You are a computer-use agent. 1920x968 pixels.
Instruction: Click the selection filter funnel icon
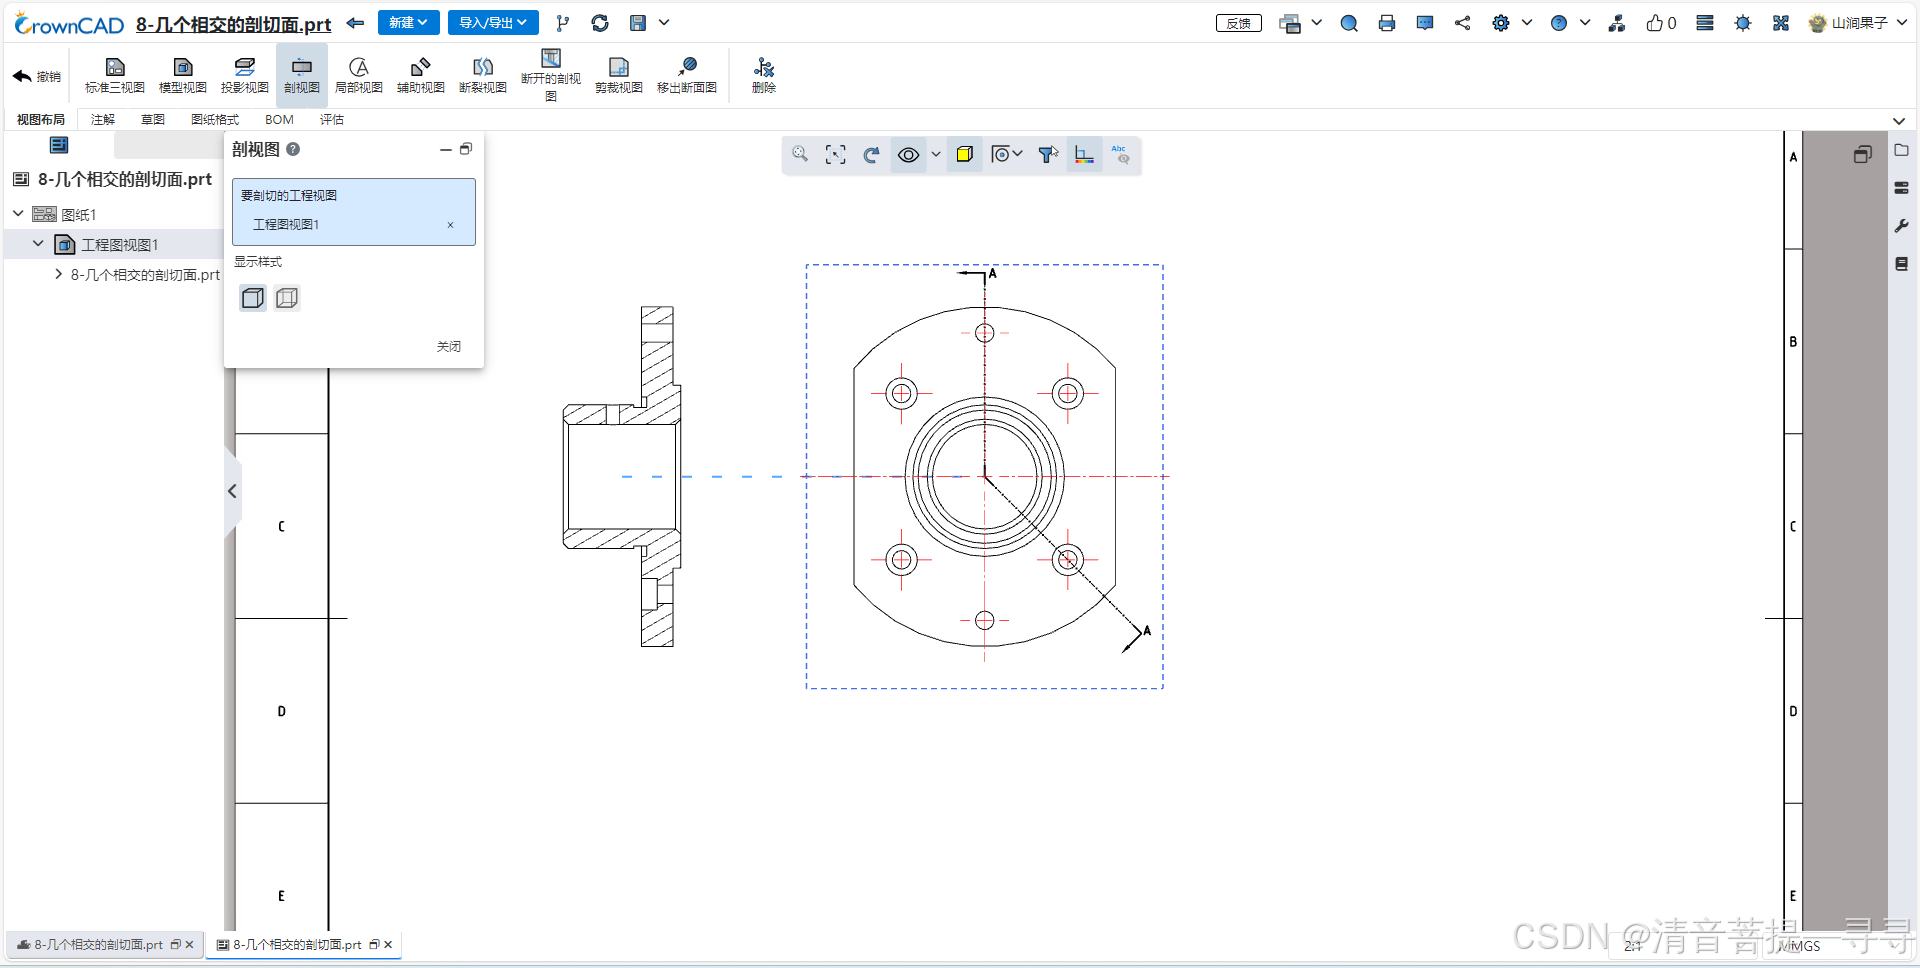click(1048, 154)
